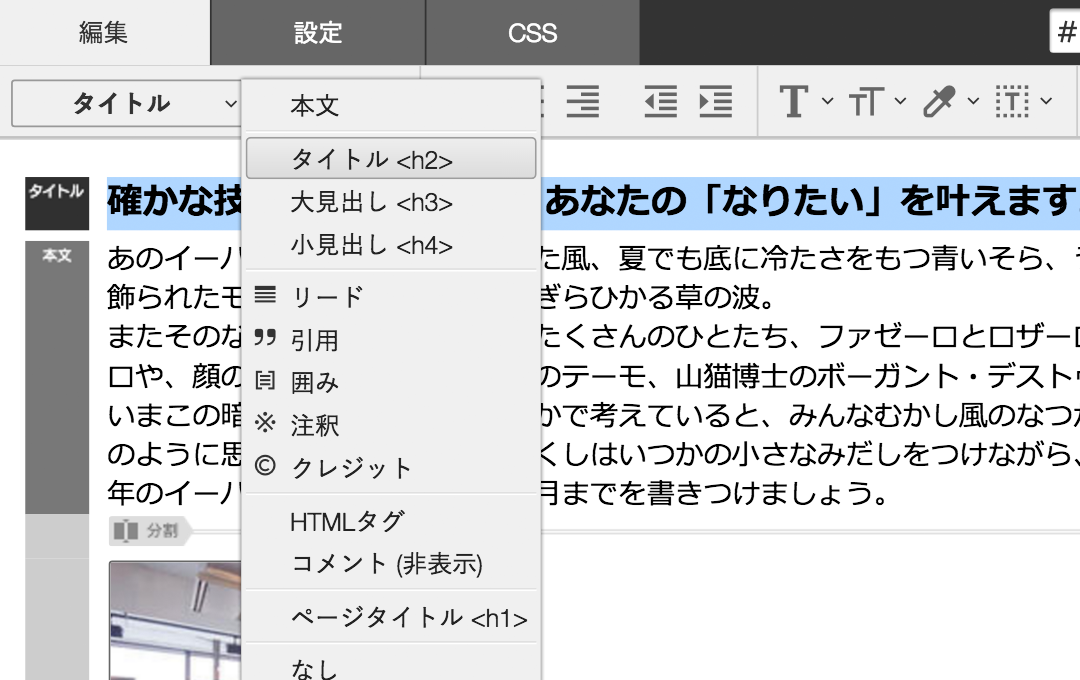Click the increase indent icon
Viewport: 1080px width, 680px height.
717,102
